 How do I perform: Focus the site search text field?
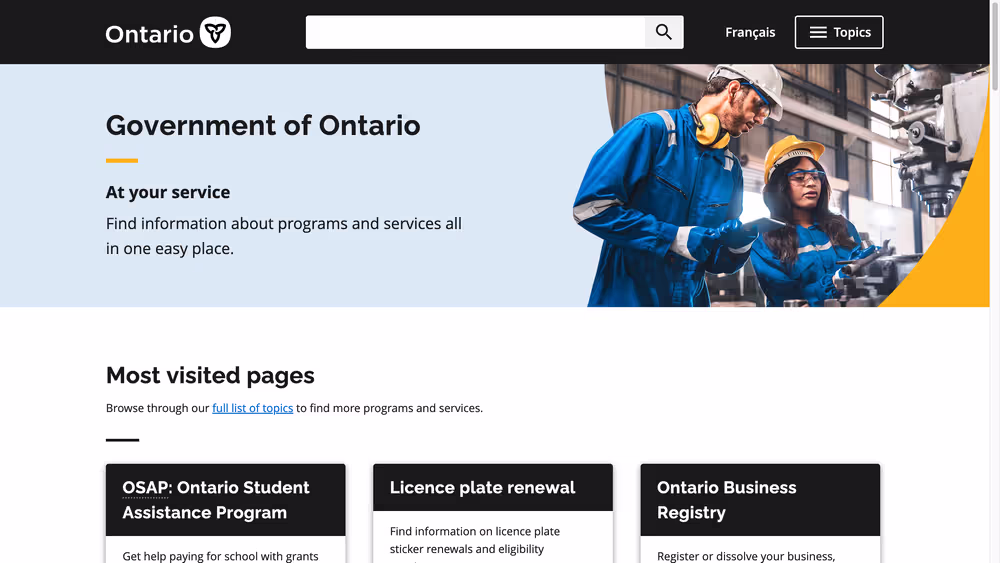click(x=475, y=32)
